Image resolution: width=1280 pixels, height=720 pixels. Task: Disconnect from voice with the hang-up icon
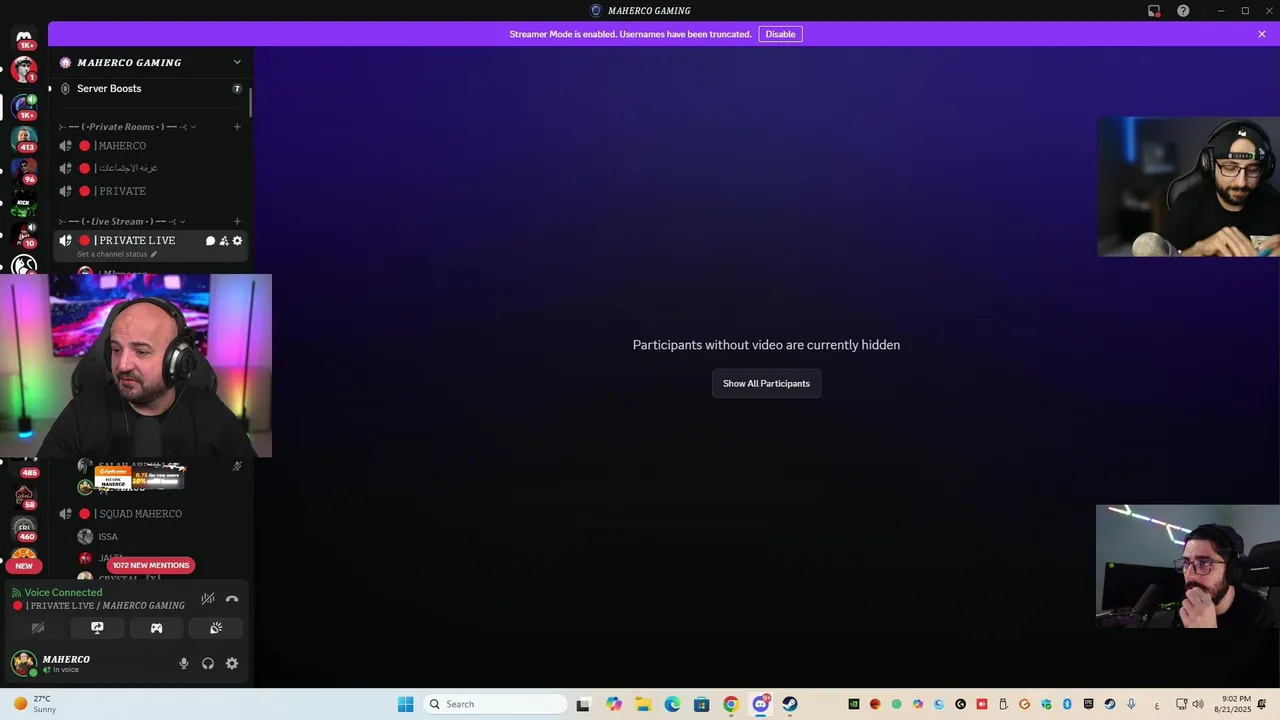pyautogui.click(x=232, y=599)
